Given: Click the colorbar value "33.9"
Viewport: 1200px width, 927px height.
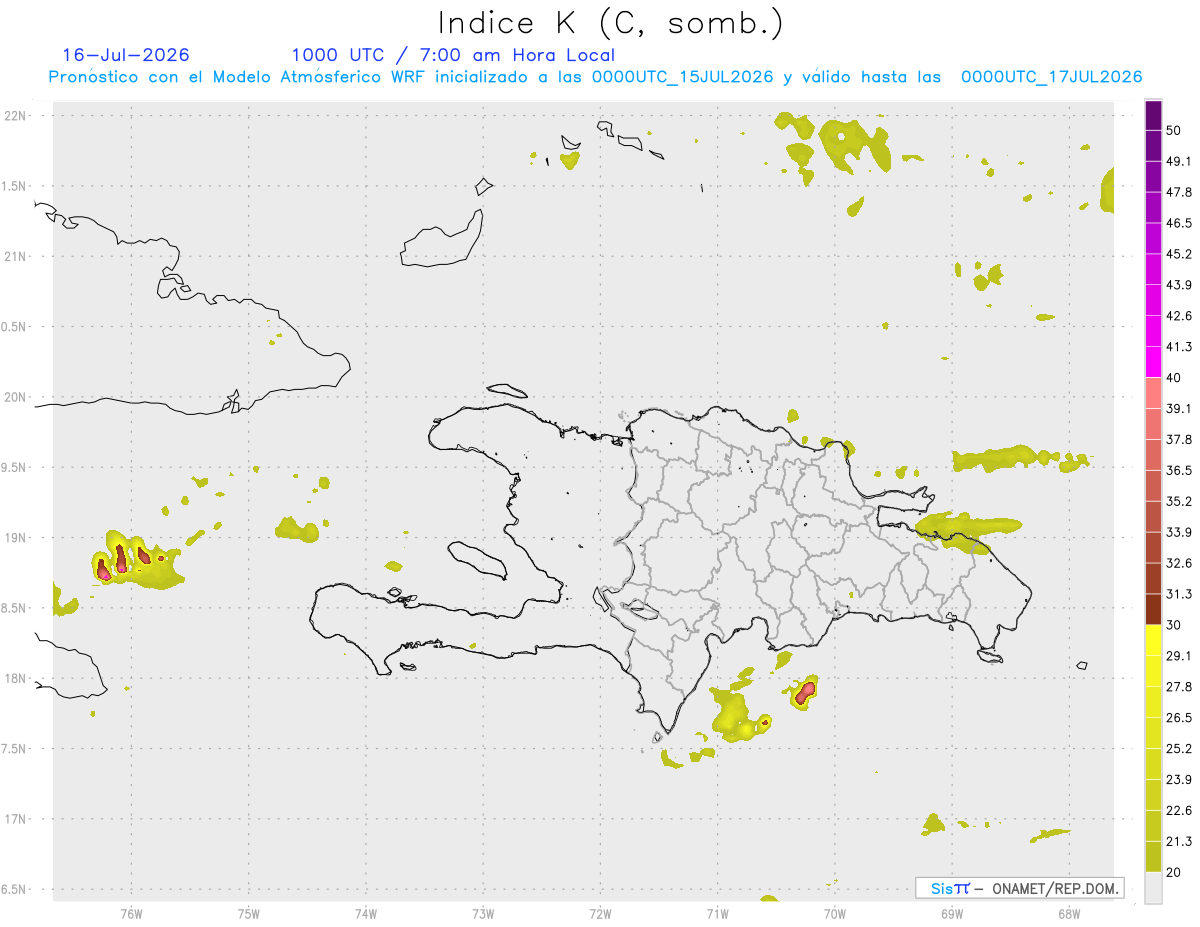Looking at the screenshot, I should tap(1179, 532).
